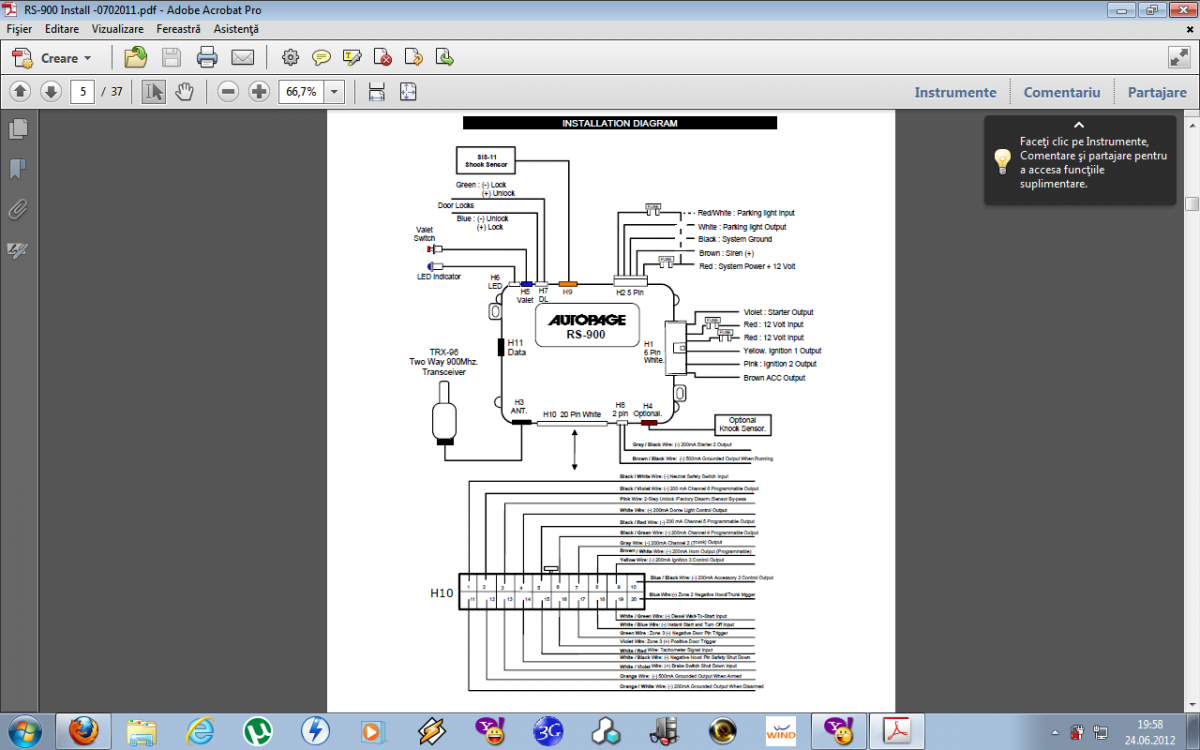
Task: Print the document with the printer icon
Action: coord(207,57)
